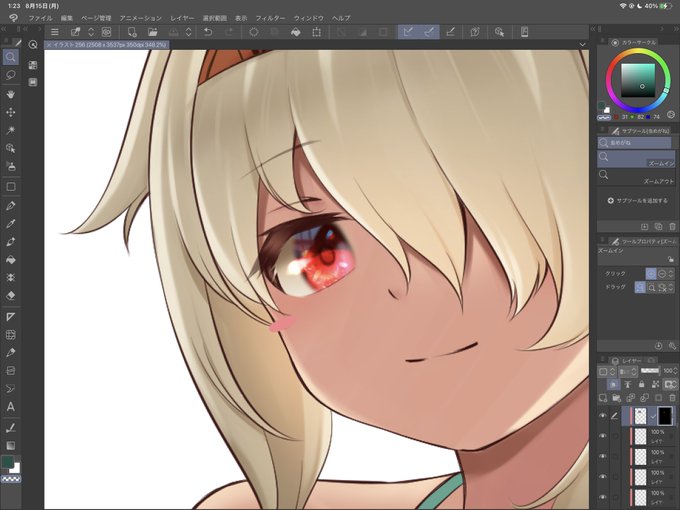Open the command bar hamburger menu
Viewport: 680px width, 510px height.
[x=55, y=32]
